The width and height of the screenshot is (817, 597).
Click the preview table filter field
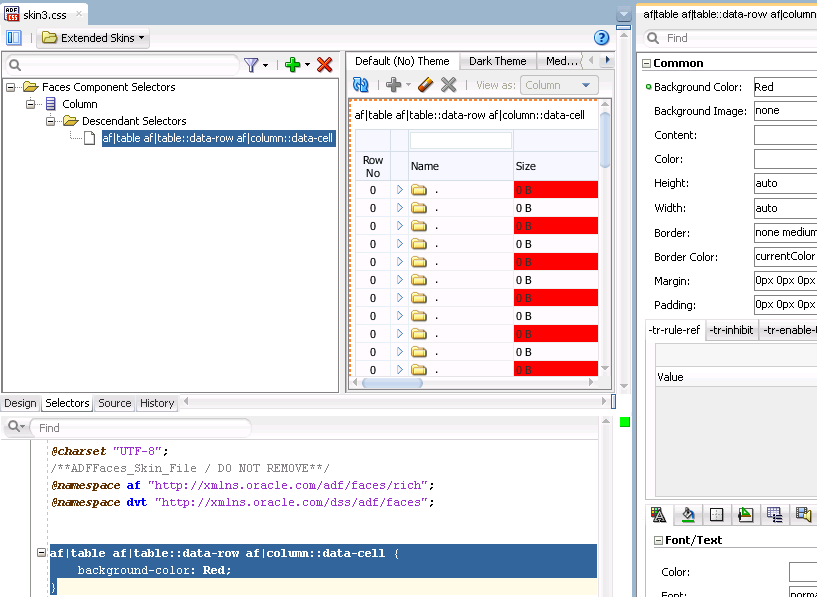click(x=461, y=141)
